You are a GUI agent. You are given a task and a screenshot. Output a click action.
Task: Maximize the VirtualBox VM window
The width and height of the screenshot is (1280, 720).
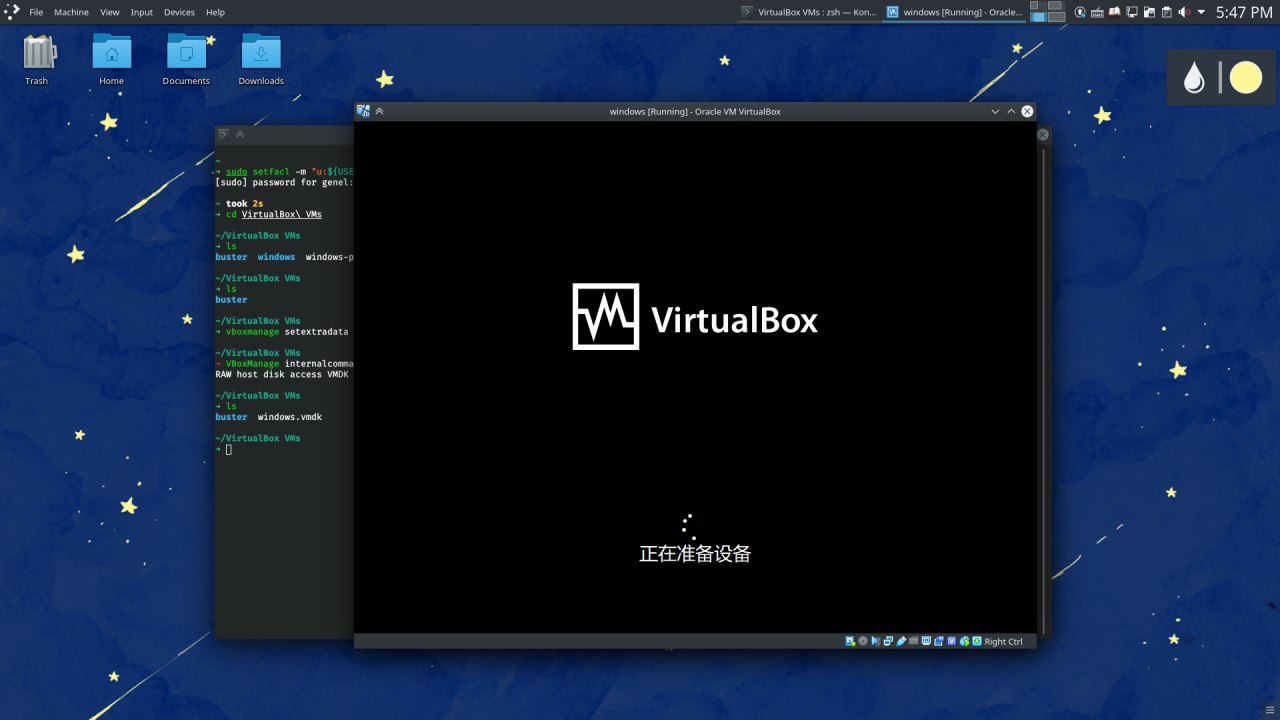[1011, 111]
